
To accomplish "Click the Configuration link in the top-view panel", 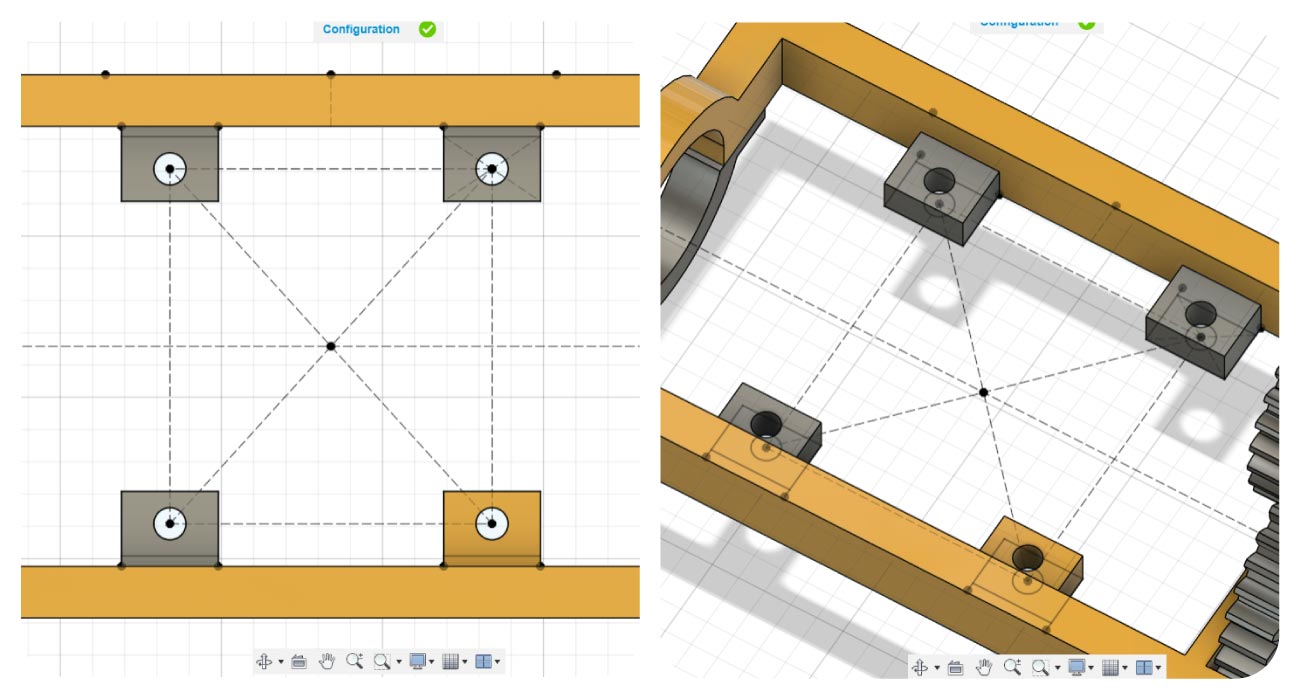I will point(361,29).
